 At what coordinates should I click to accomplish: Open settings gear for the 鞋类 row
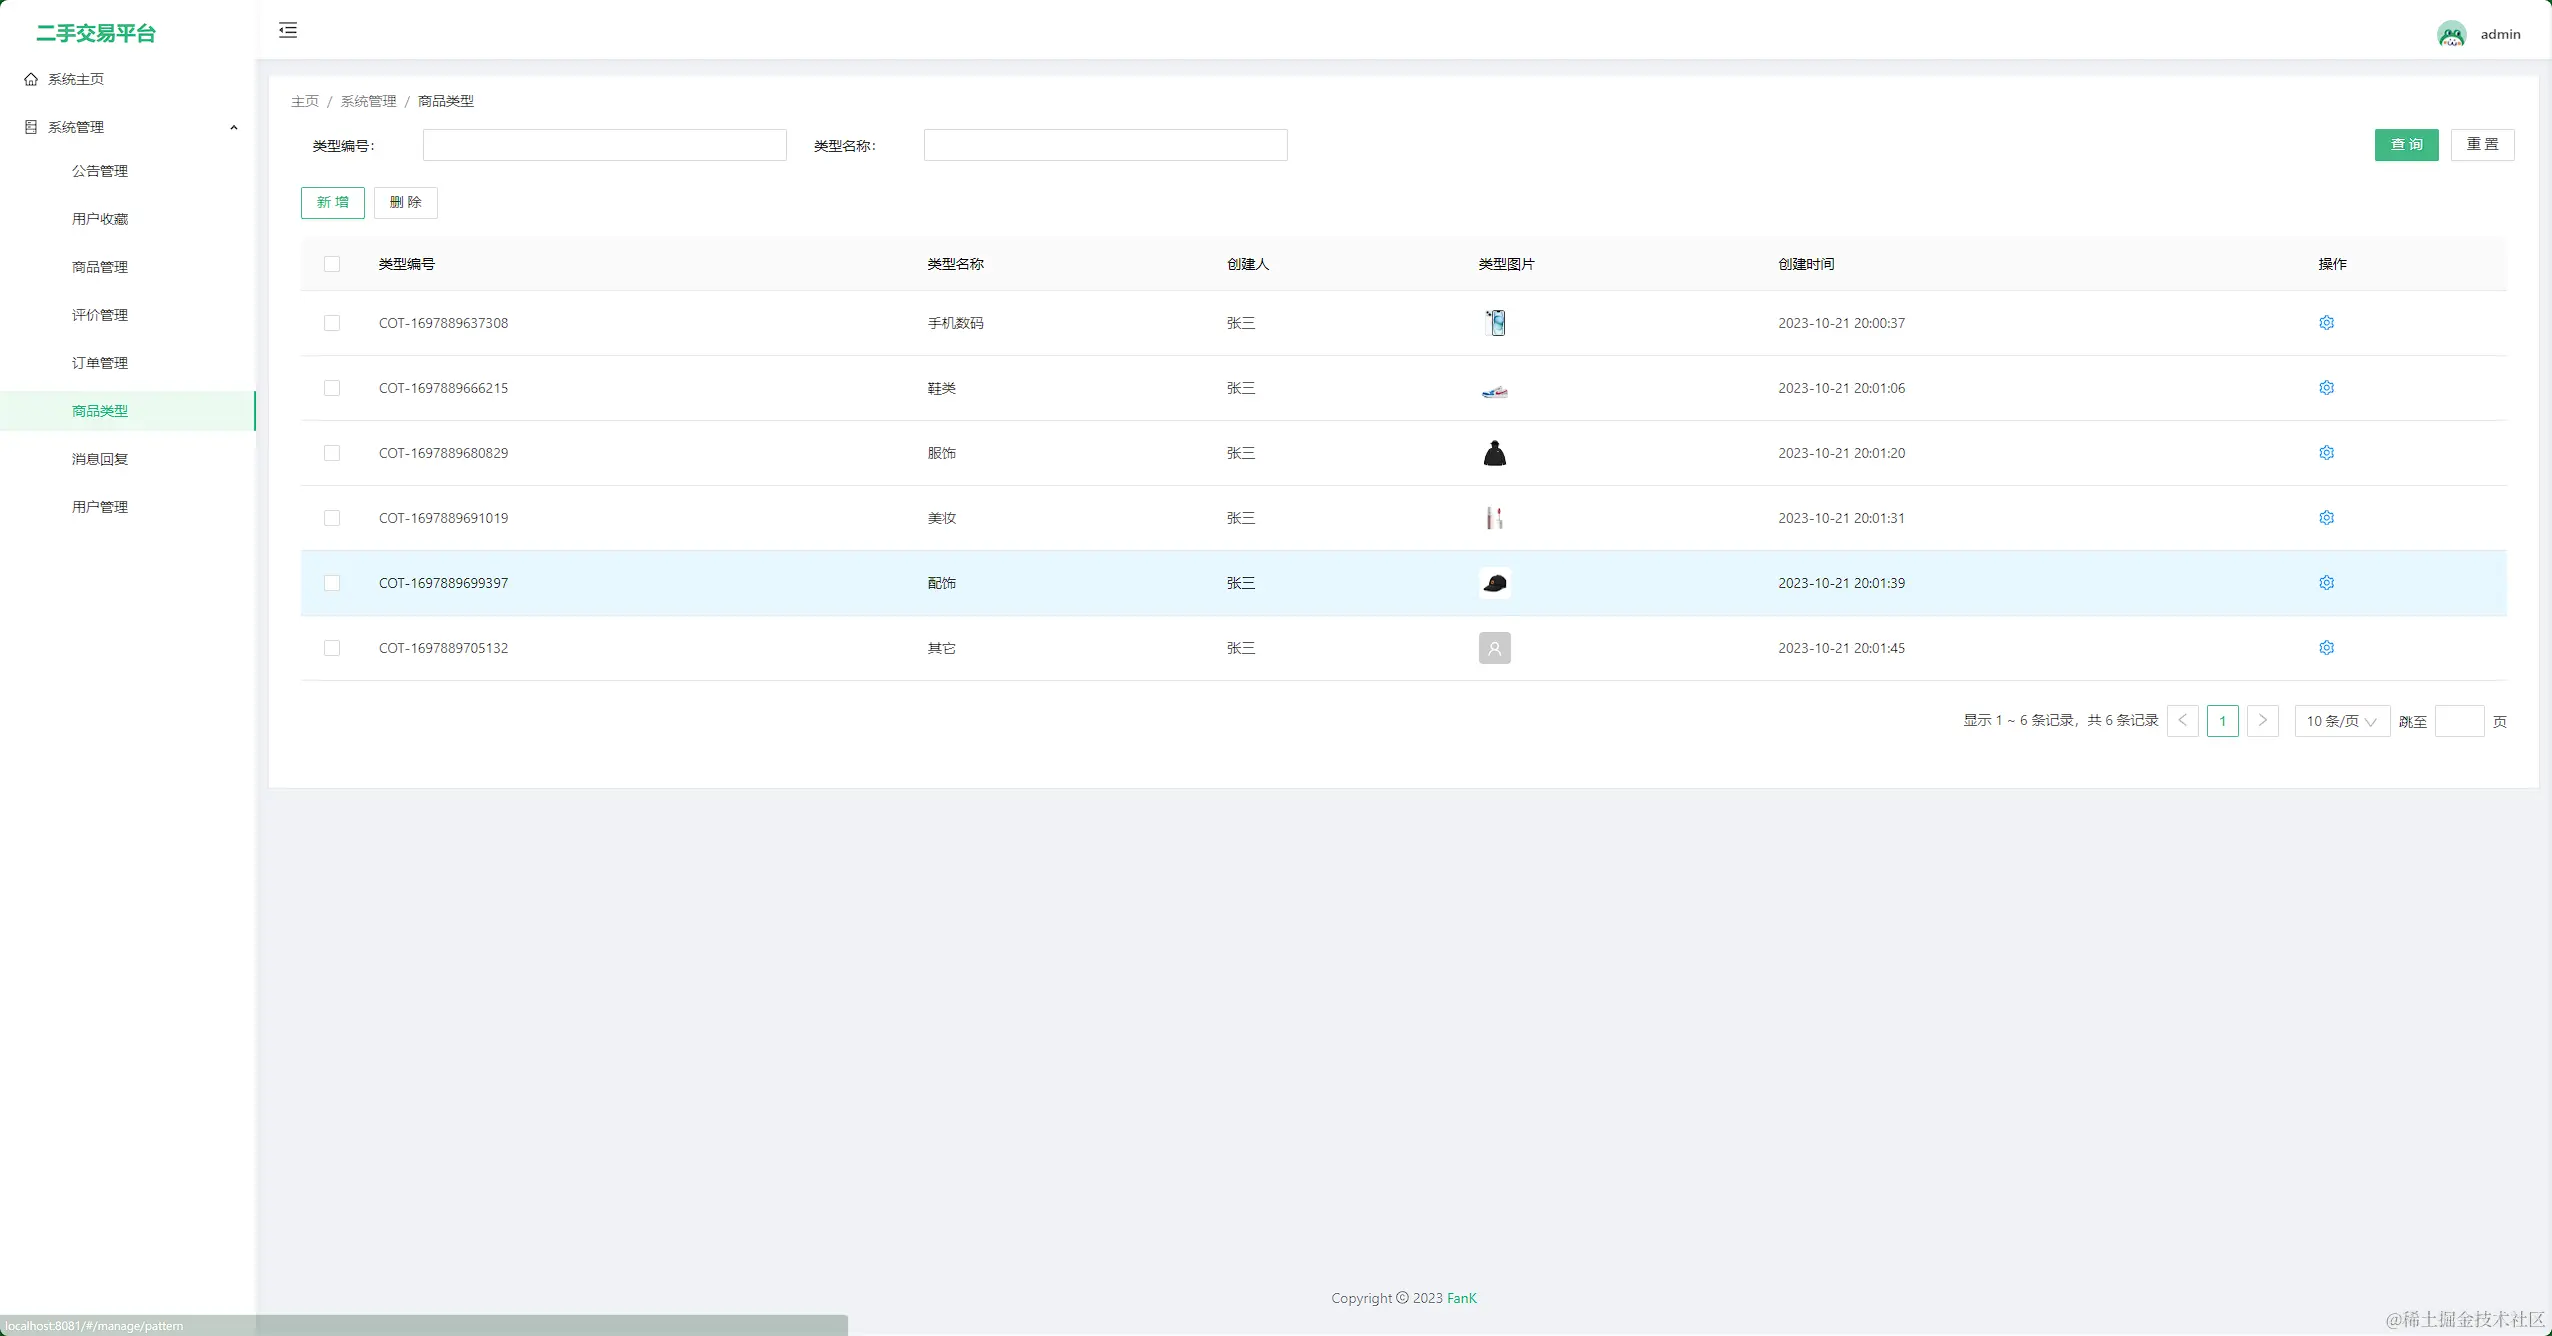tap(2326, 388)
